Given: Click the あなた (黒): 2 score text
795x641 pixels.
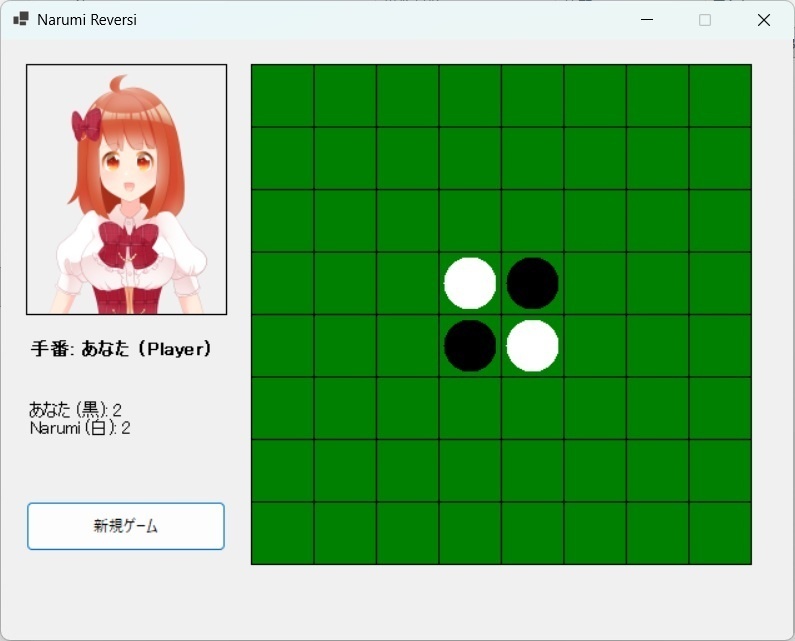Looking at the screenshot, I should click(75, 409).
